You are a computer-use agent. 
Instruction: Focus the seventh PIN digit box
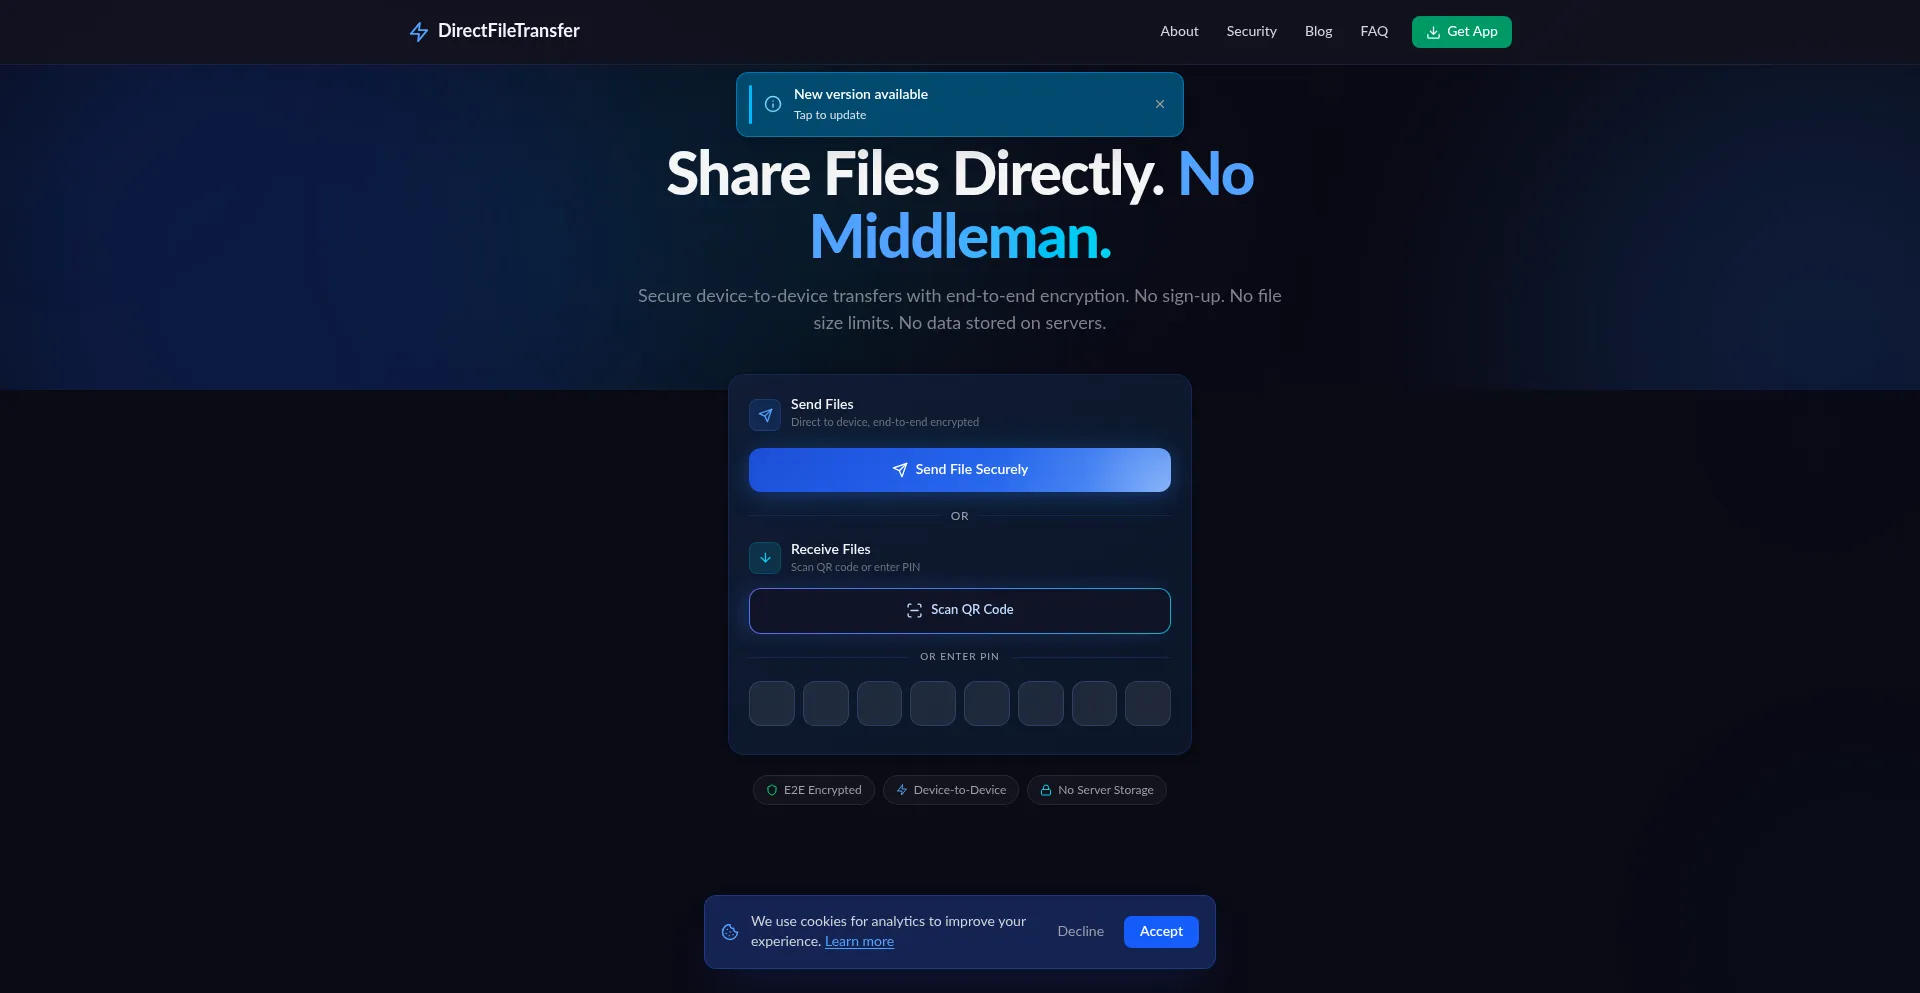tap(1094, 704)
